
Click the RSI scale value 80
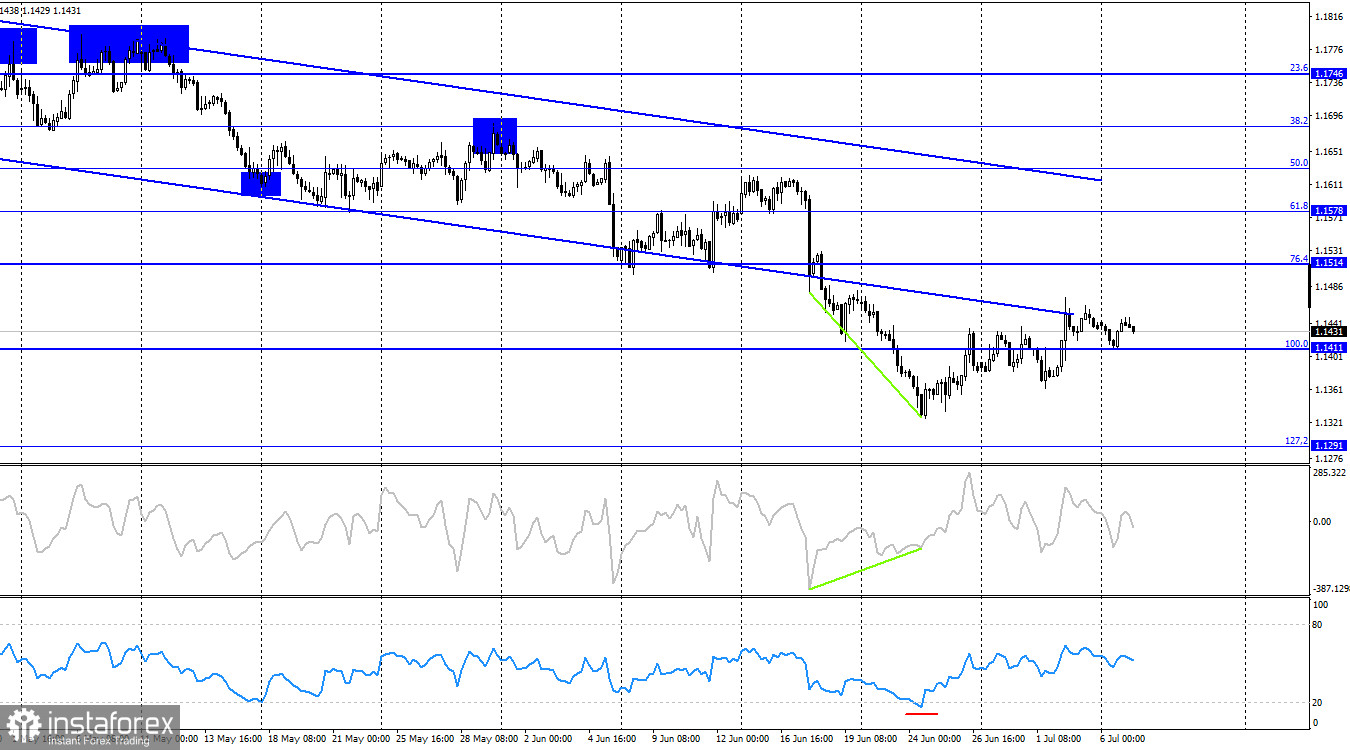[x=1319, y=625]
